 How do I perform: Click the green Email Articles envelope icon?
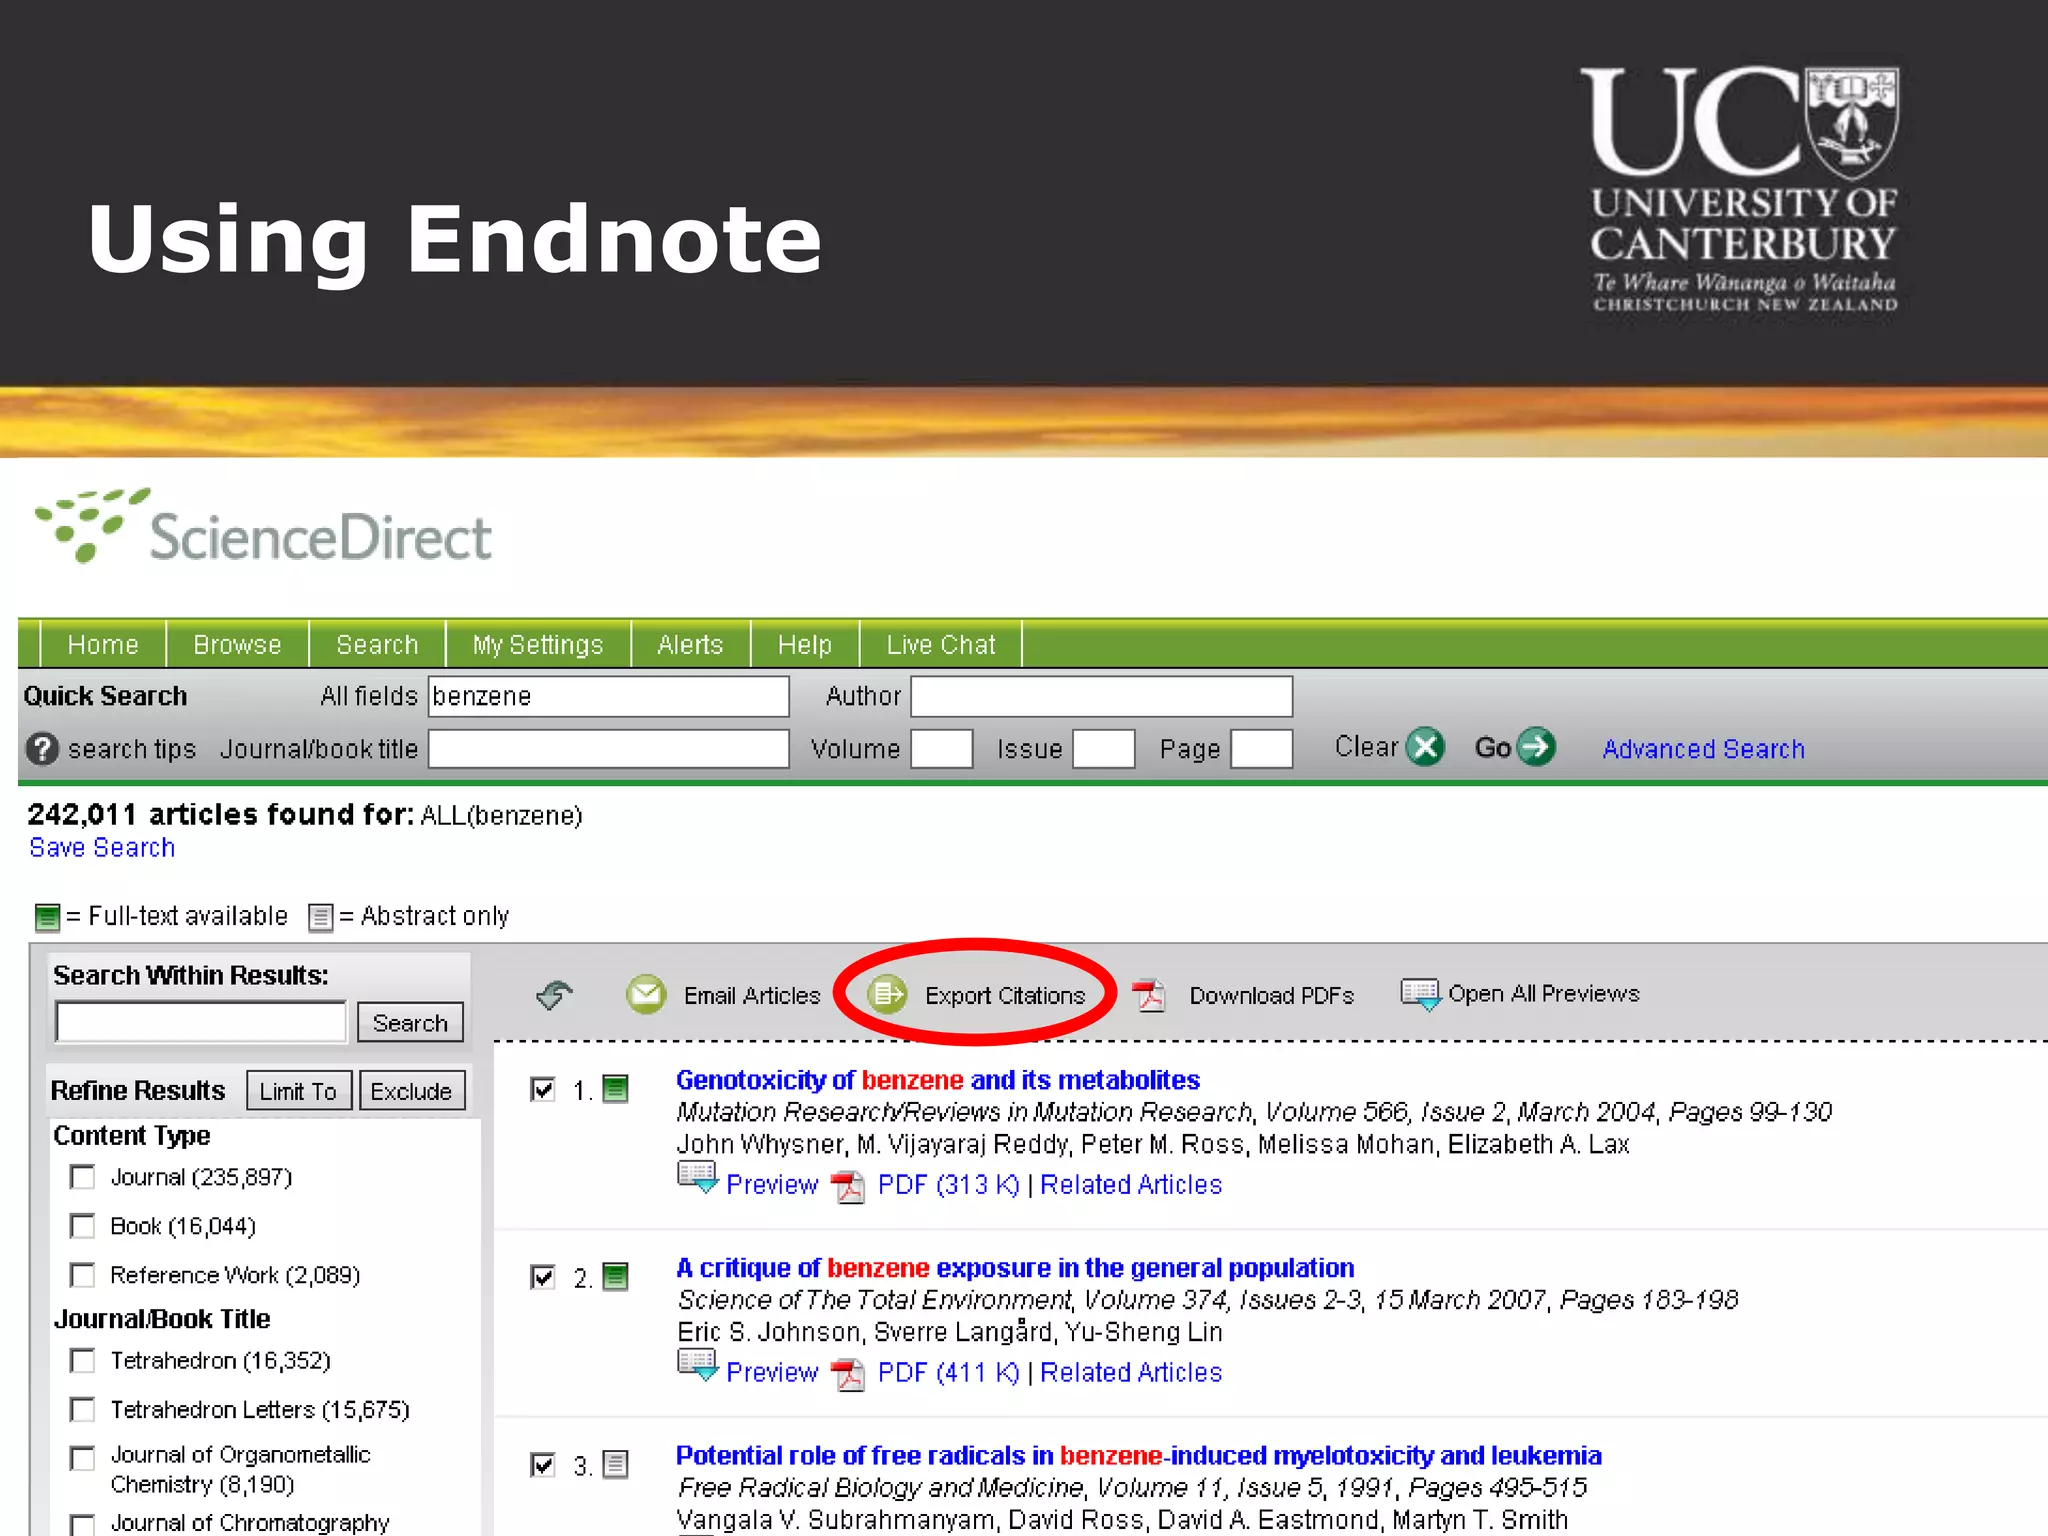646,994
